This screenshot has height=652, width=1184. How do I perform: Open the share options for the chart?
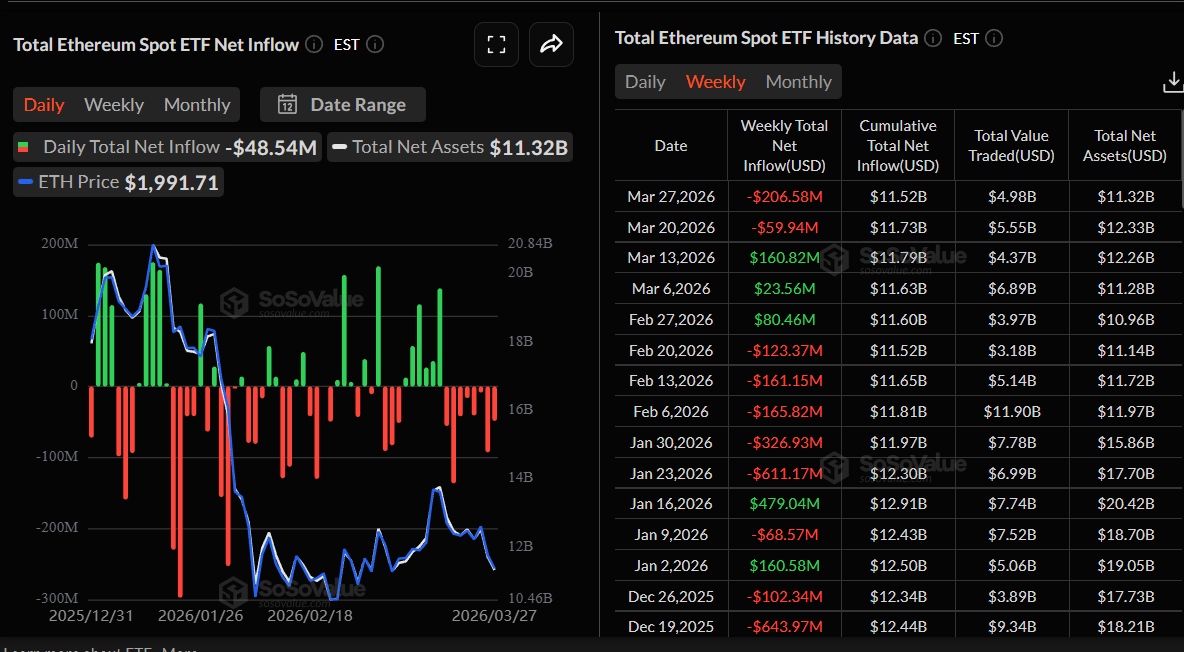551,44
